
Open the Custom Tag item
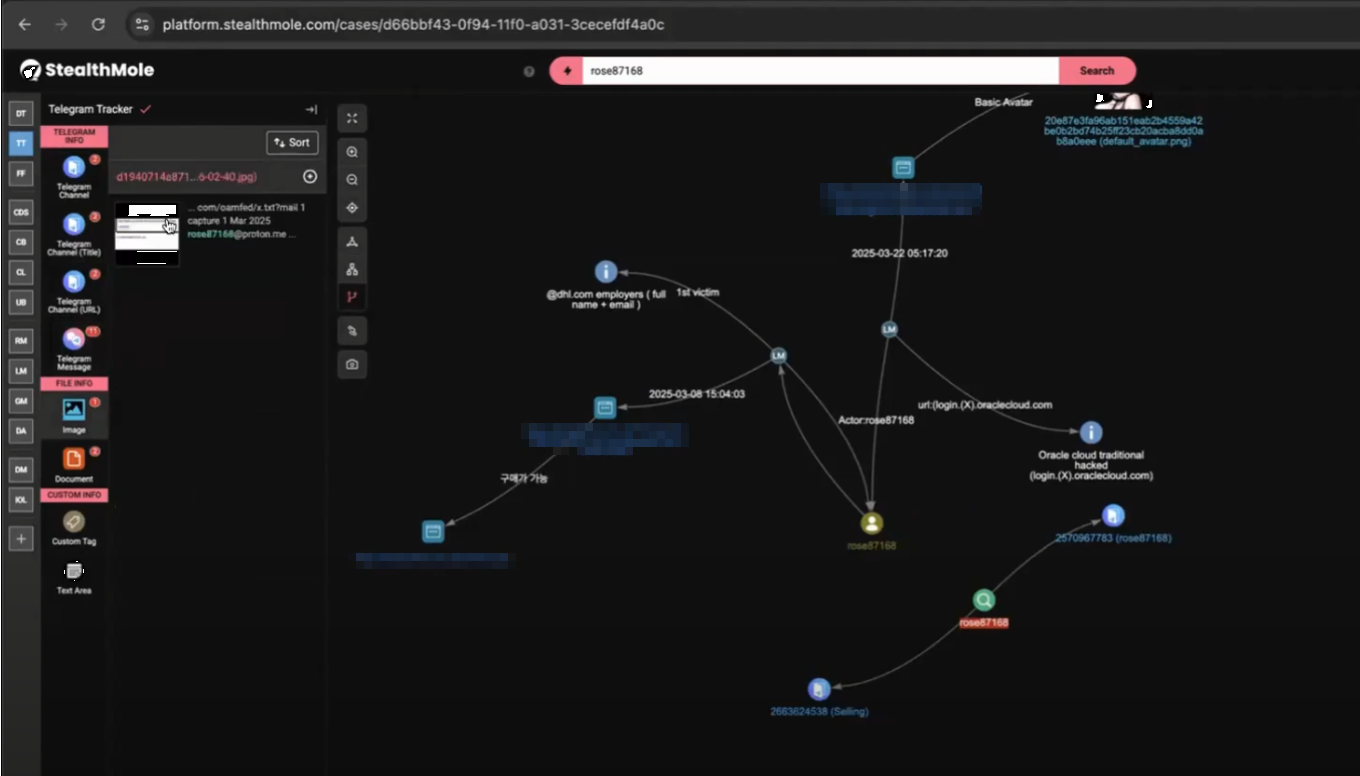click(74, 528)
